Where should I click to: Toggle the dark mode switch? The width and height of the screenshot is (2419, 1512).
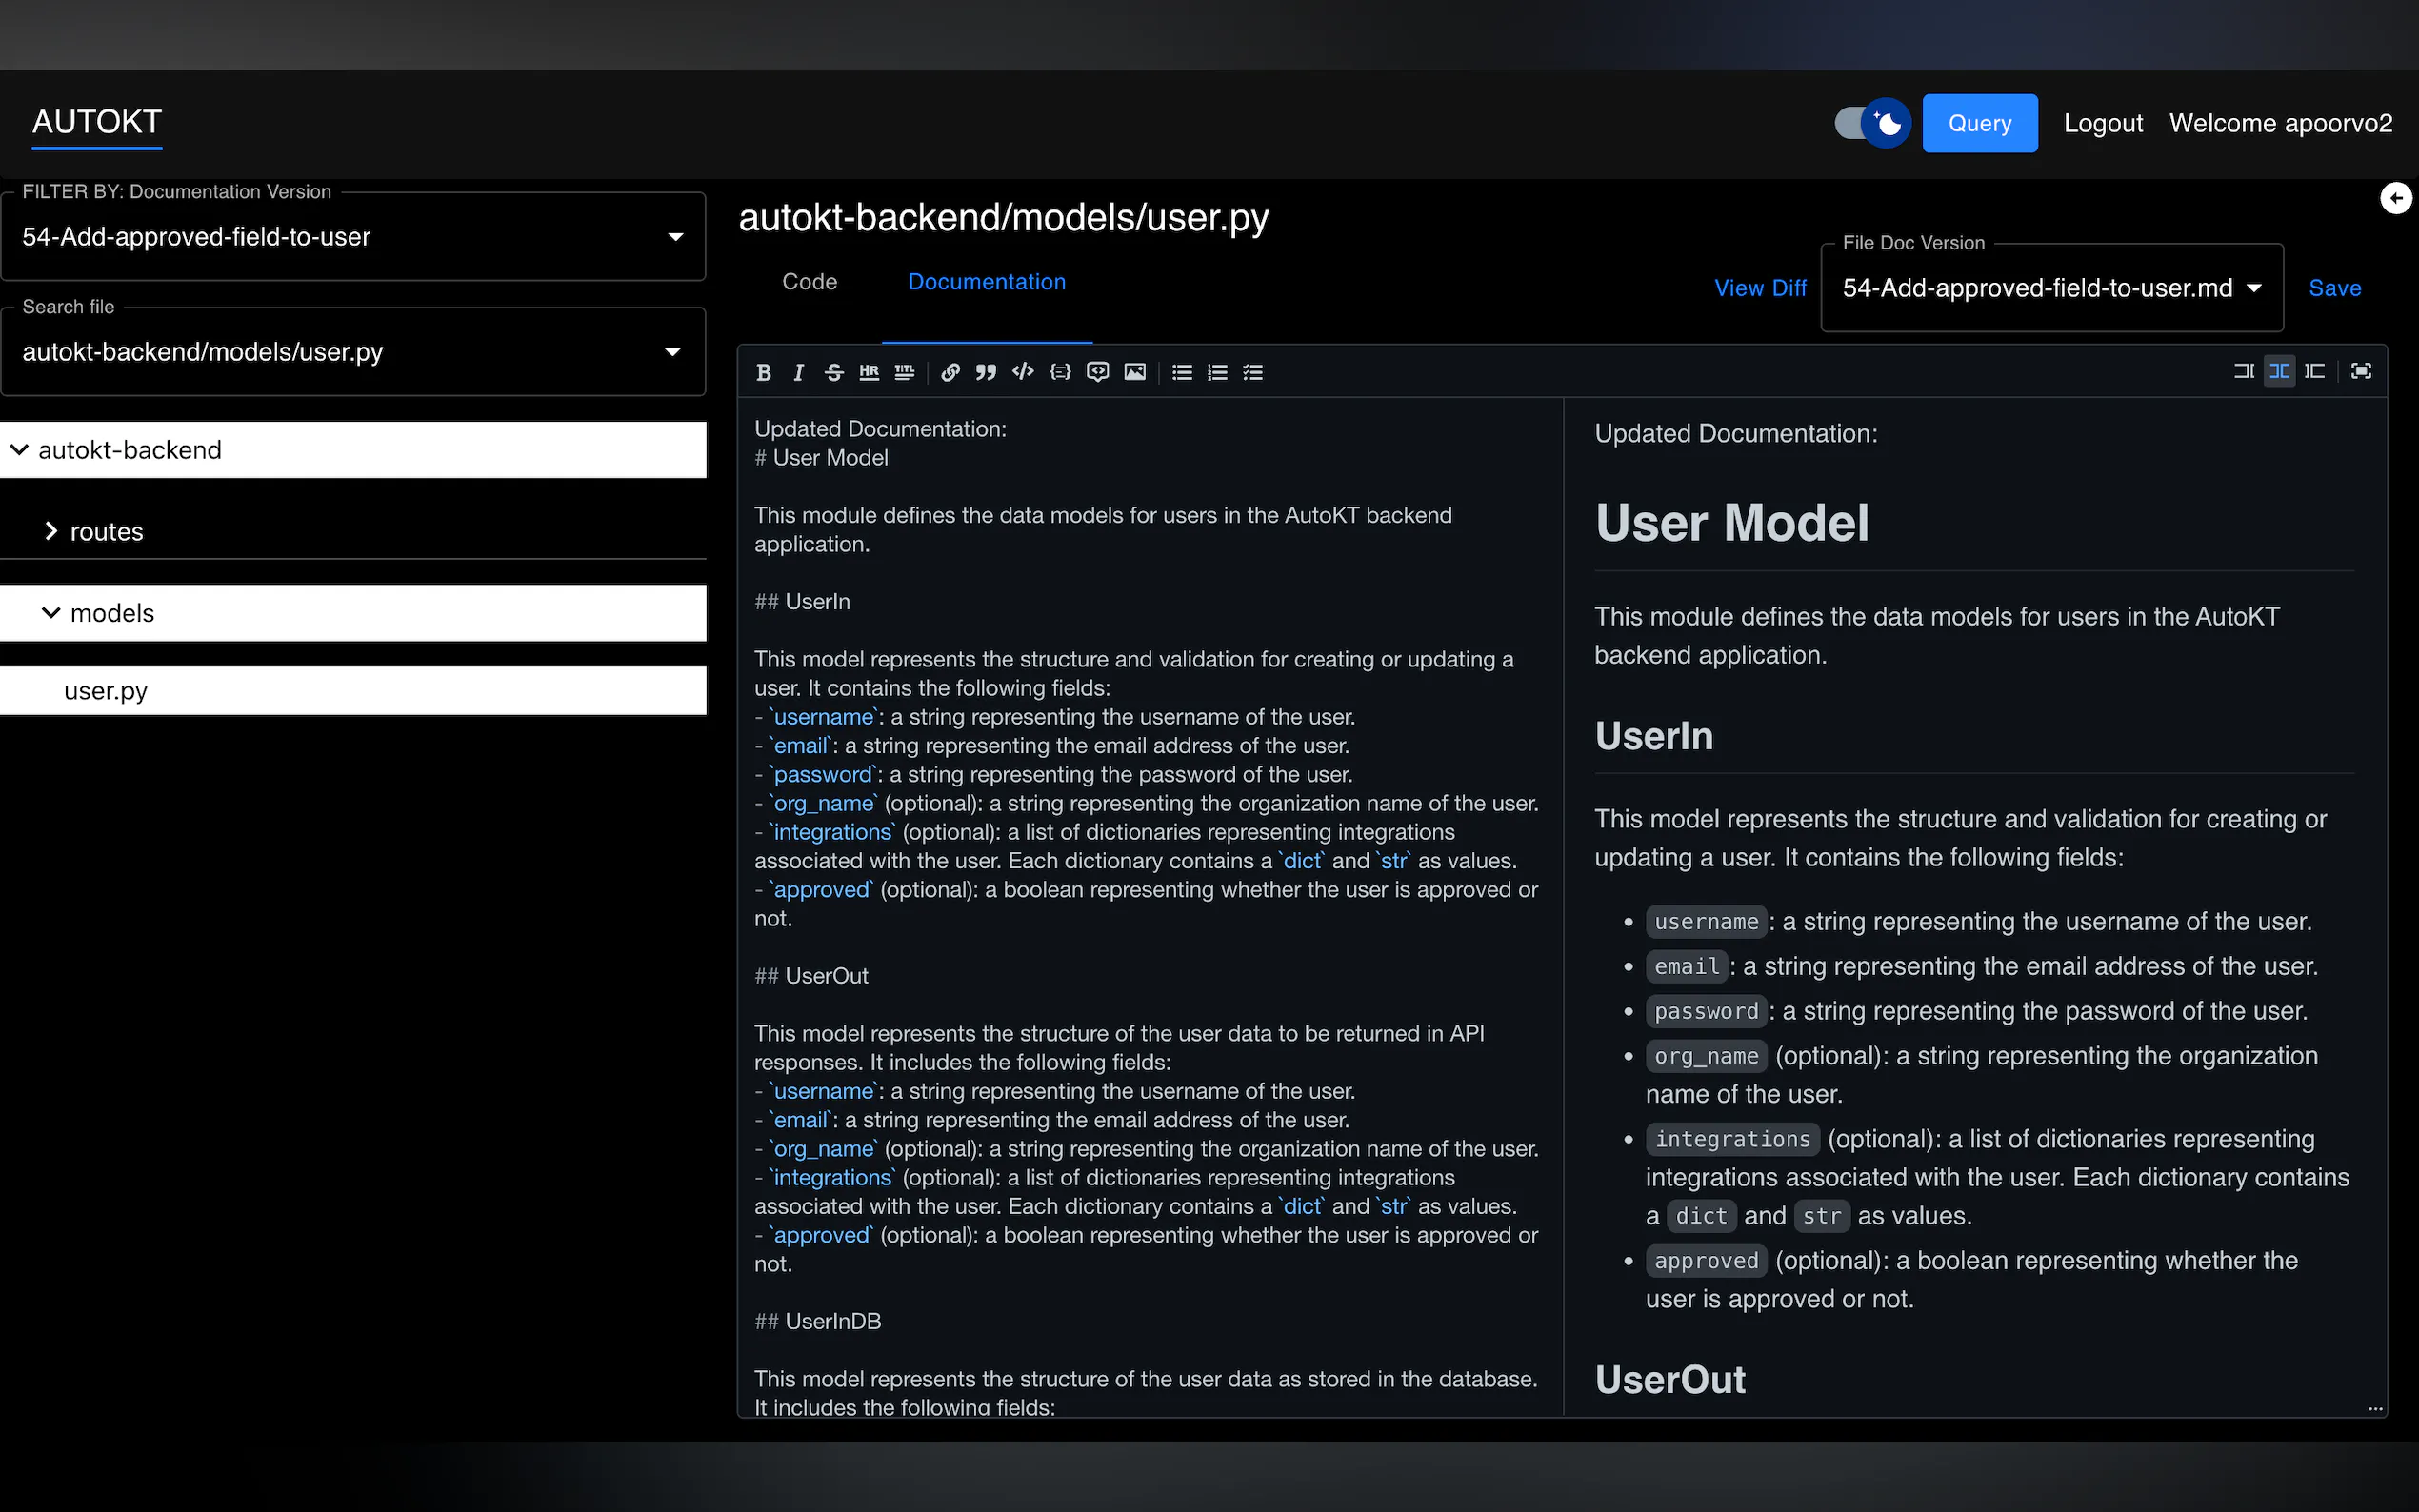click(1871, 123)
